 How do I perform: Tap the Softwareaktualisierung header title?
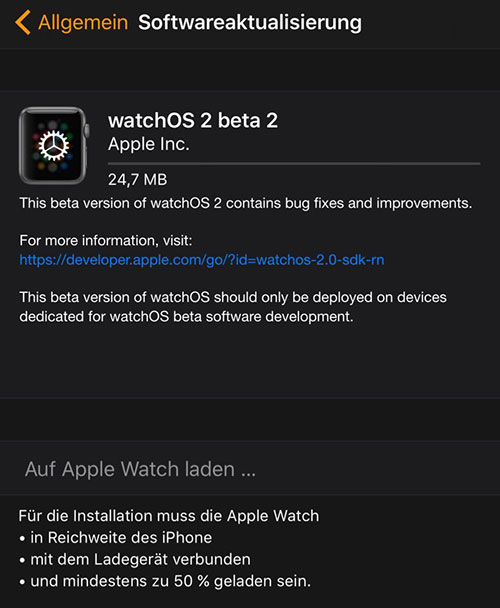[x=250, y=22]
